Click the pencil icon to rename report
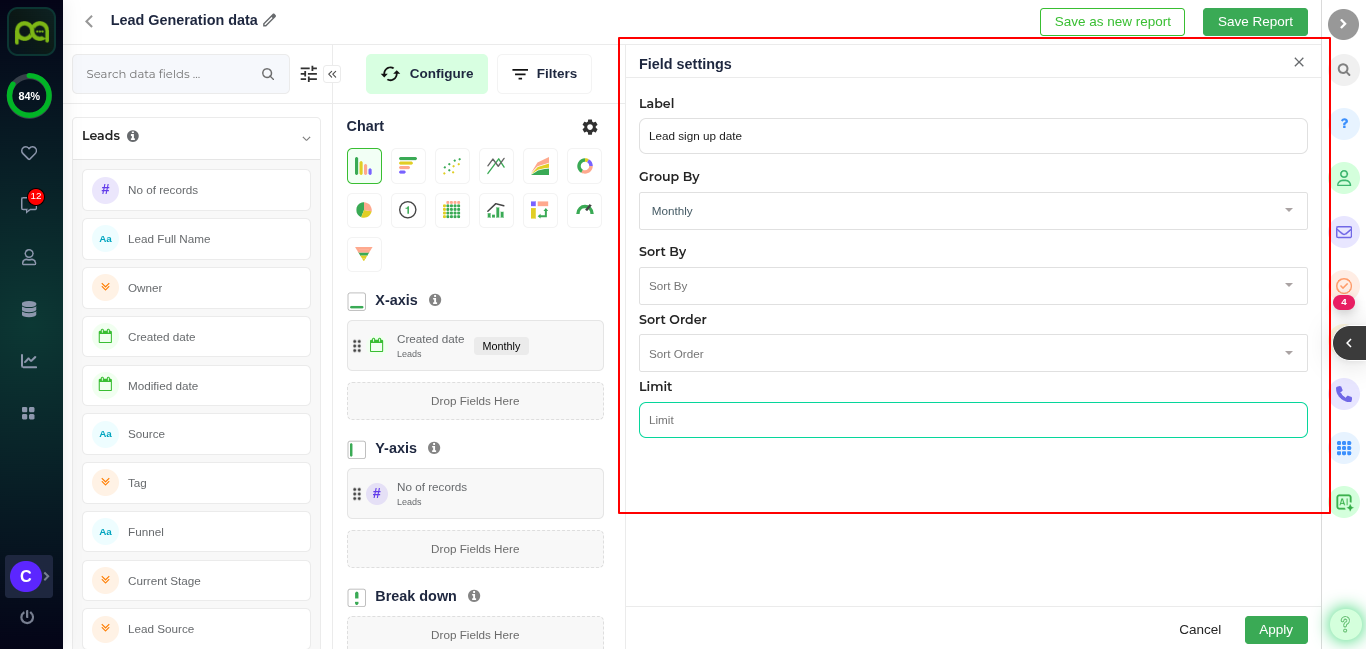This screenshot has height=649, width=1366. pyautogui.click(x=270, y=20)
